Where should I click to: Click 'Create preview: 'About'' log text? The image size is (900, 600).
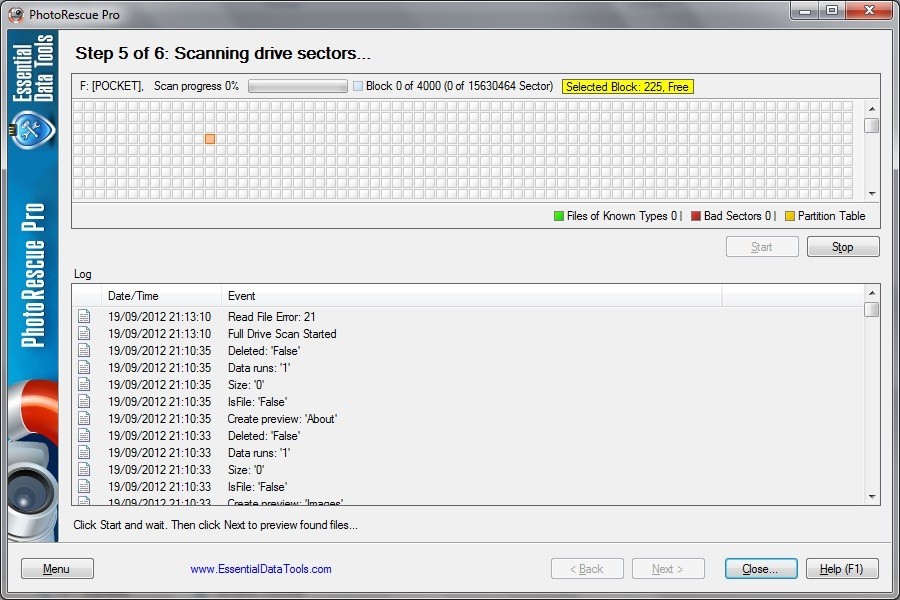(x=282, y=419)
